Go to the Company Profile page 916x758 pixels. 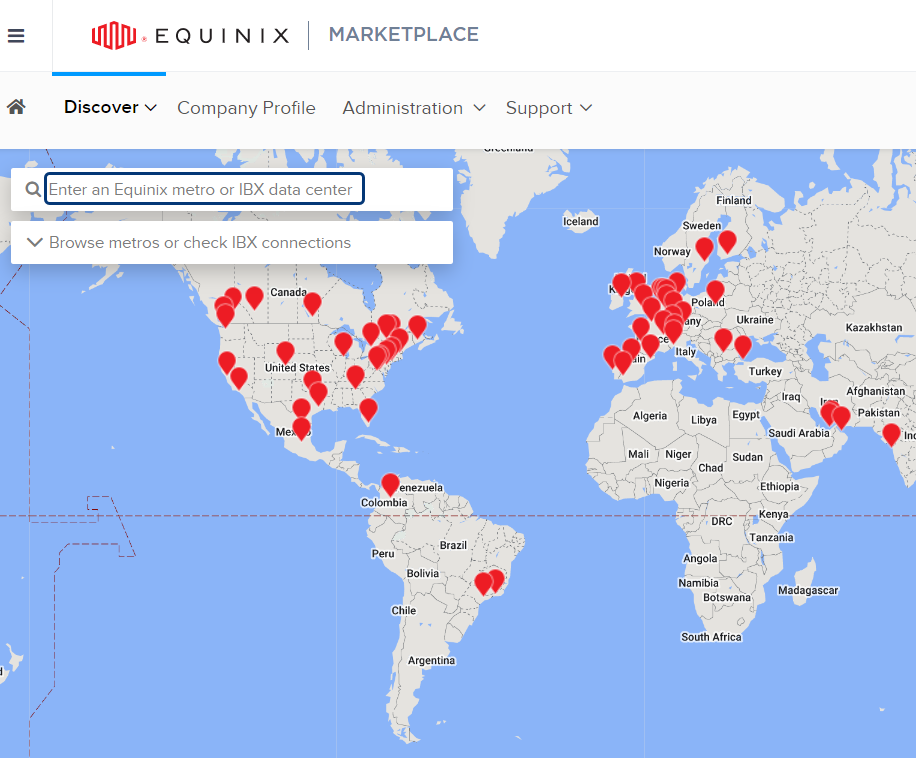(246, 108)
